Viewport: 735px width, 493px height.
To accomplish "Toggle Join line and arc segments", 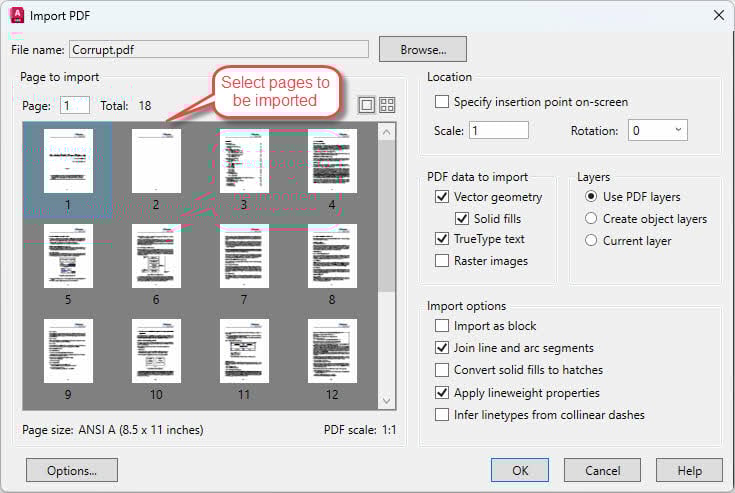I will pos(442,348).
